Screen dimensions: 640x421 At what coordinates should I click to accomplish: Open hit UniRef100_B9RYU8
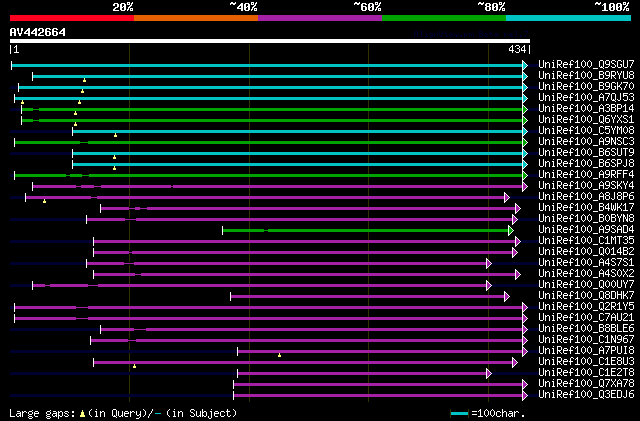(x=586, y=75)
